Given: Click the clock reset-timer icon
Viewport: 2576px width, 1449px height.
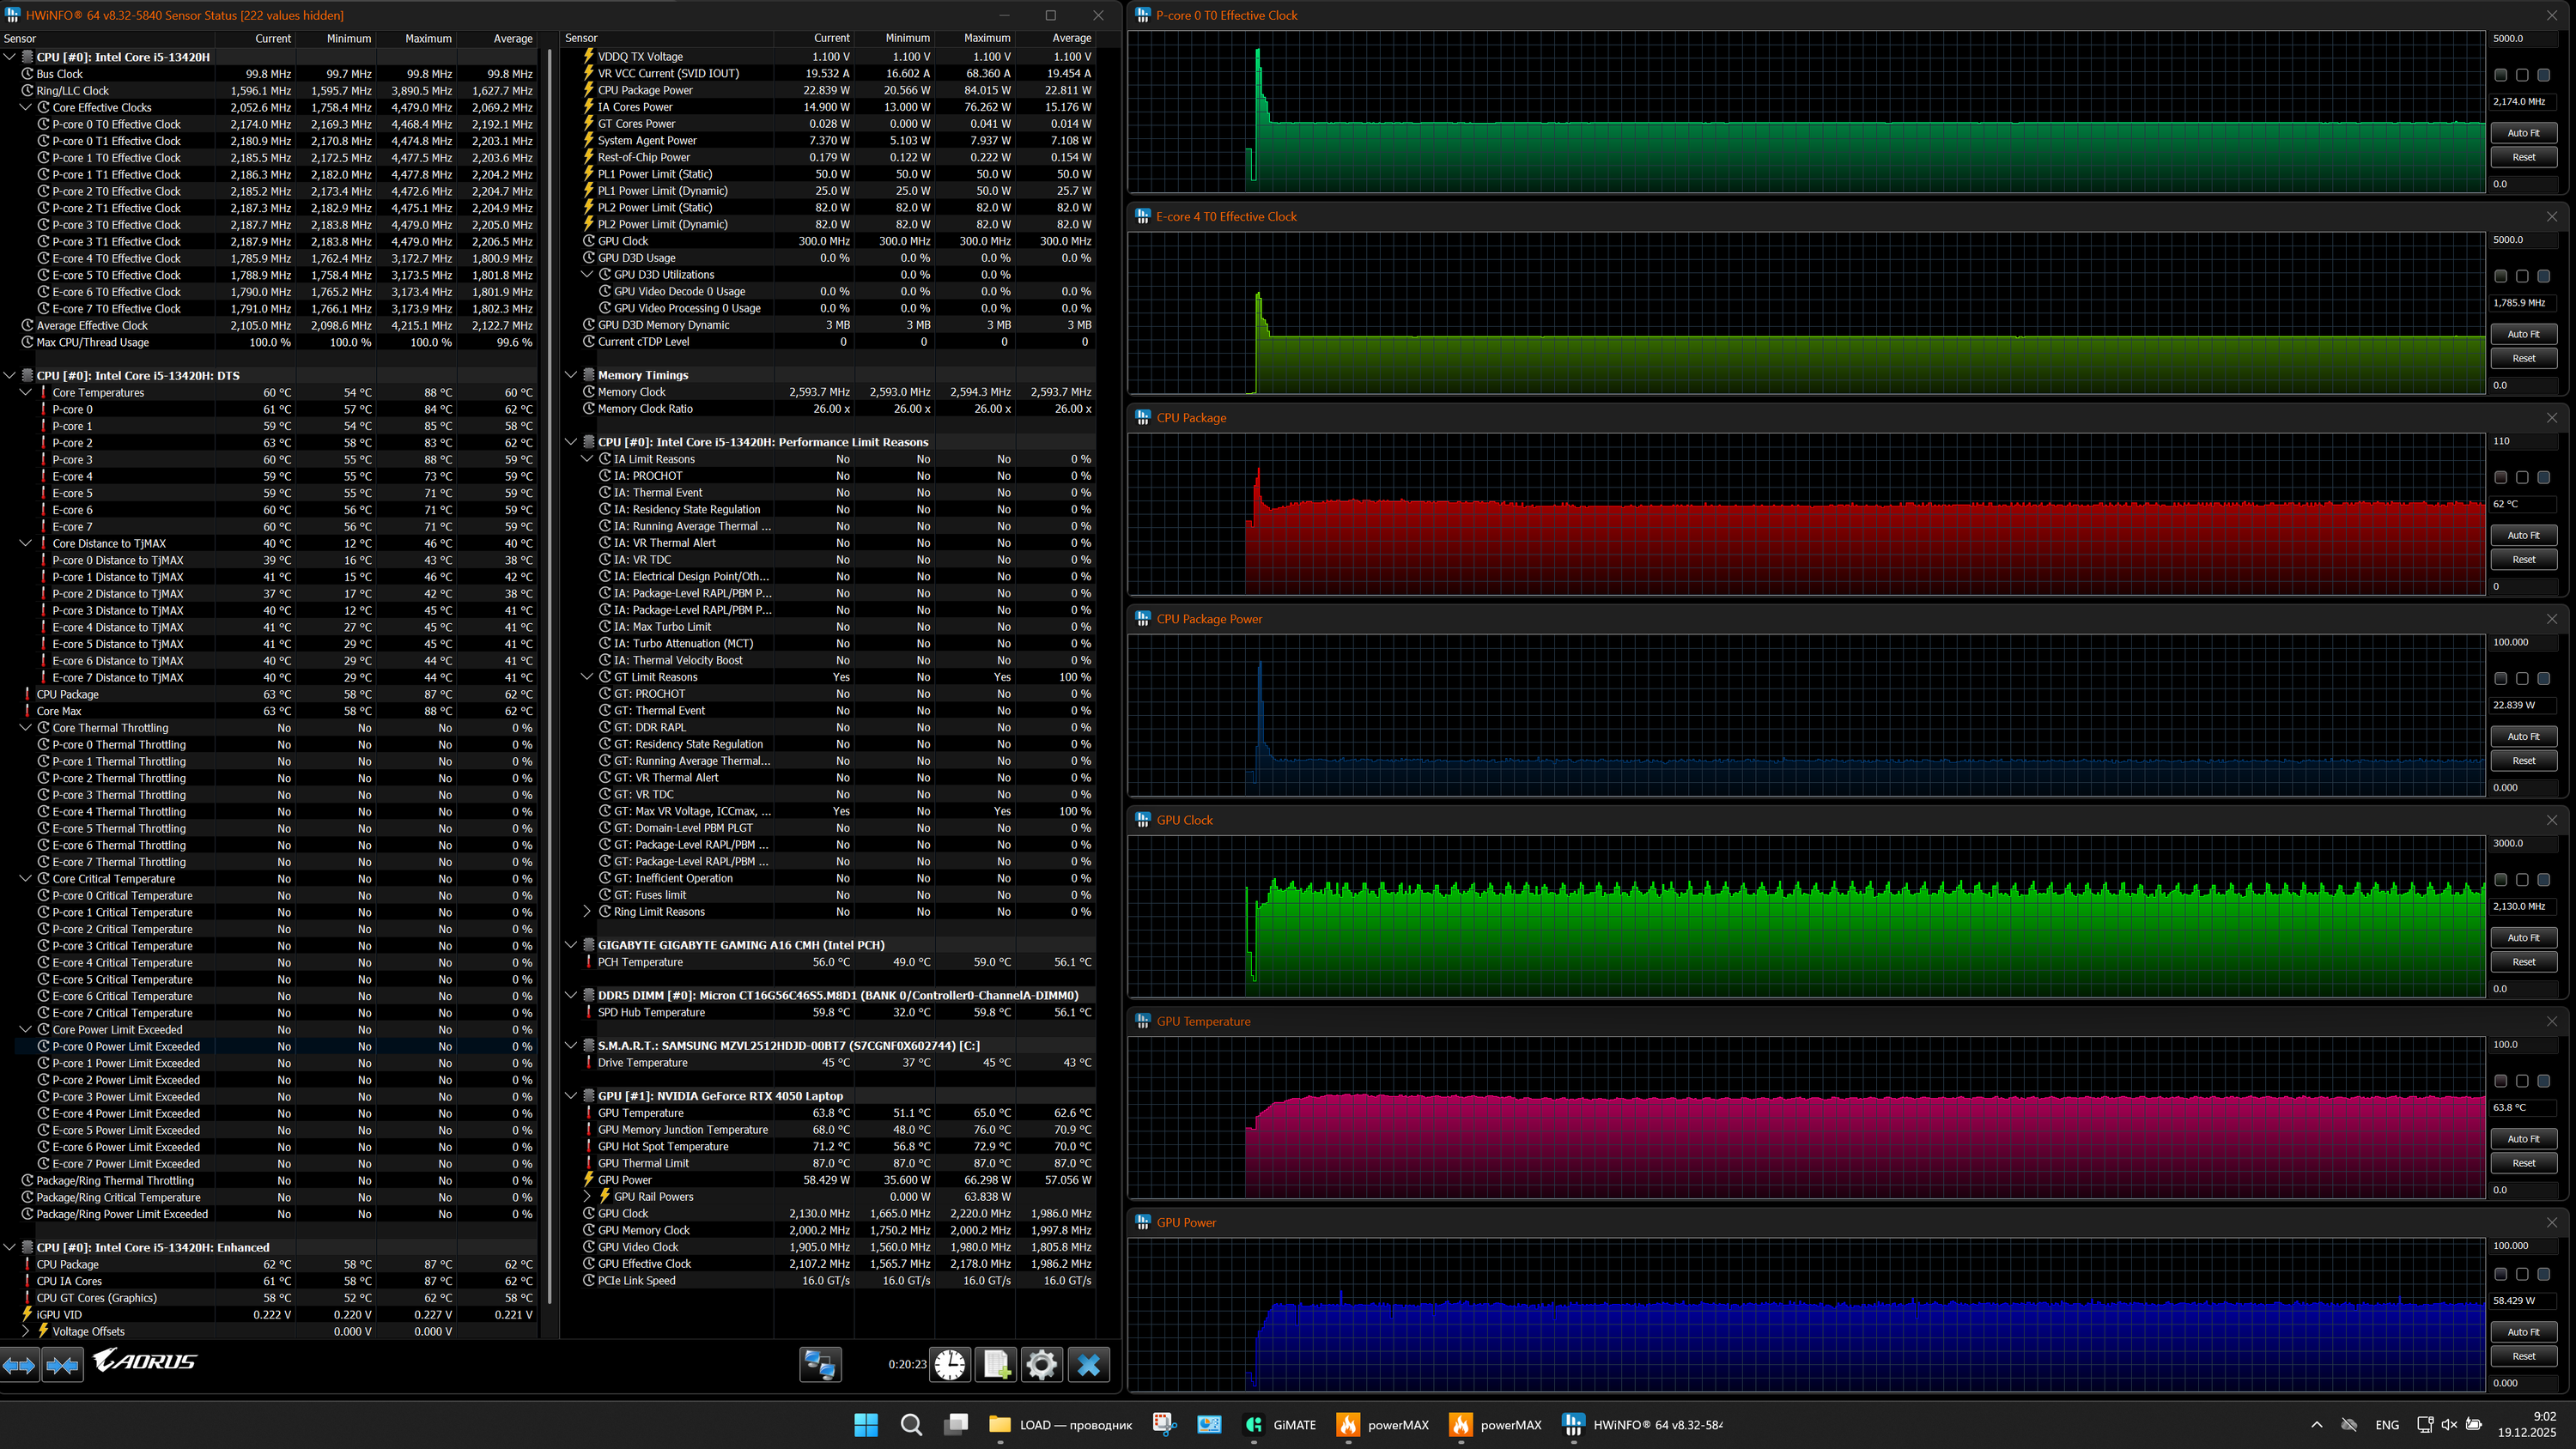Looking at the screenshot, I should (950, 1364).
